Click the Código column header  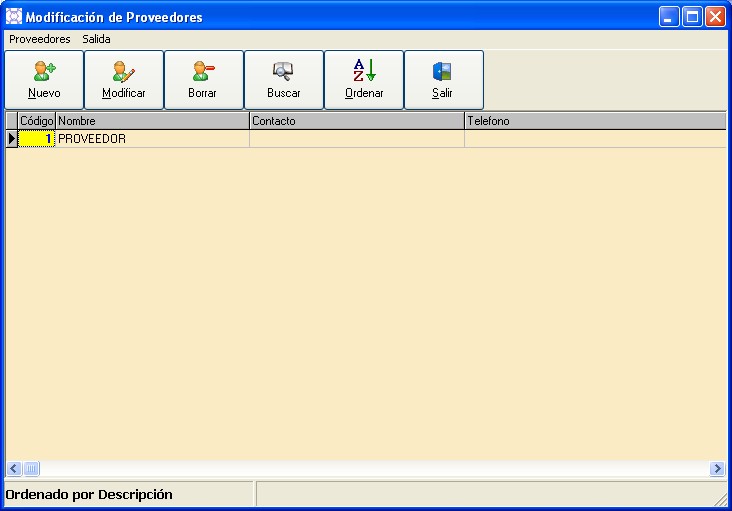pyautogui.click(x=36, y=121)
